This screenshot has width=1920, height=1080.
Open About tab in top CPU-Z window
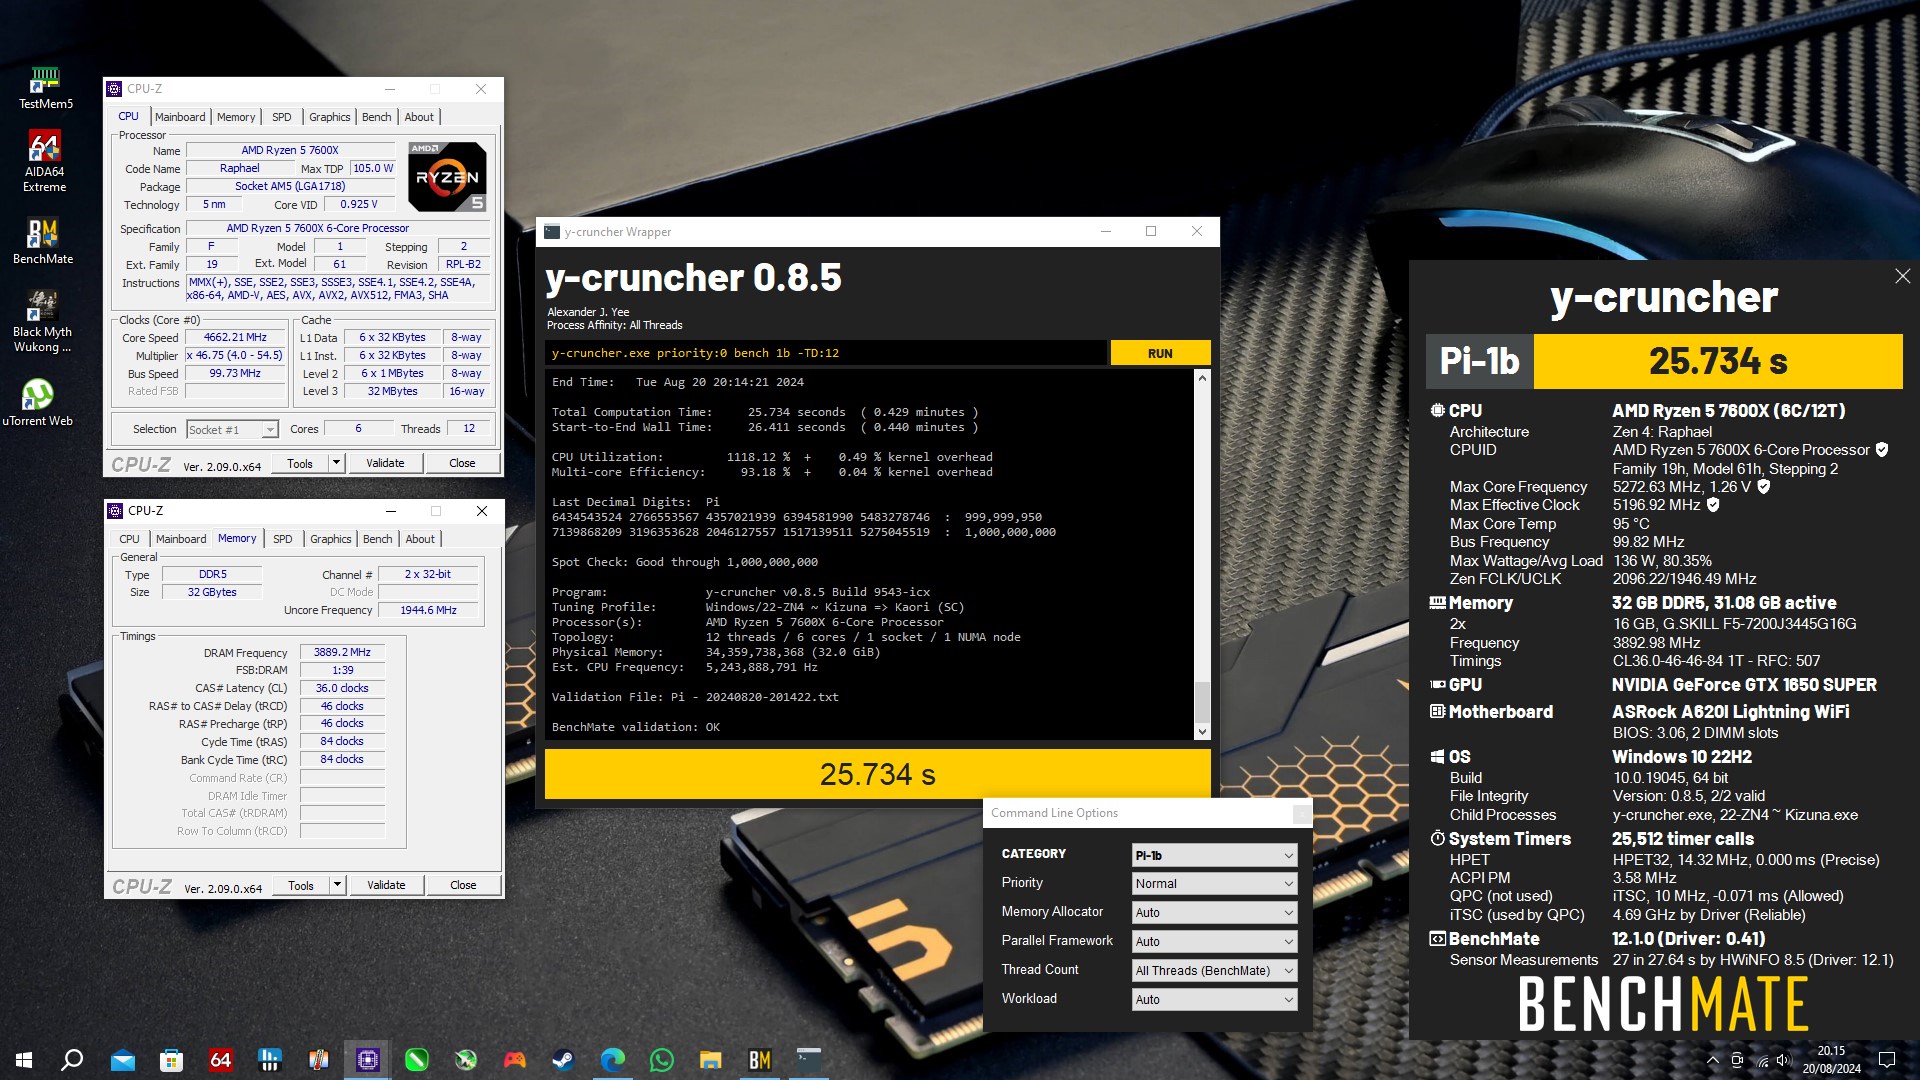click(419, 117)
